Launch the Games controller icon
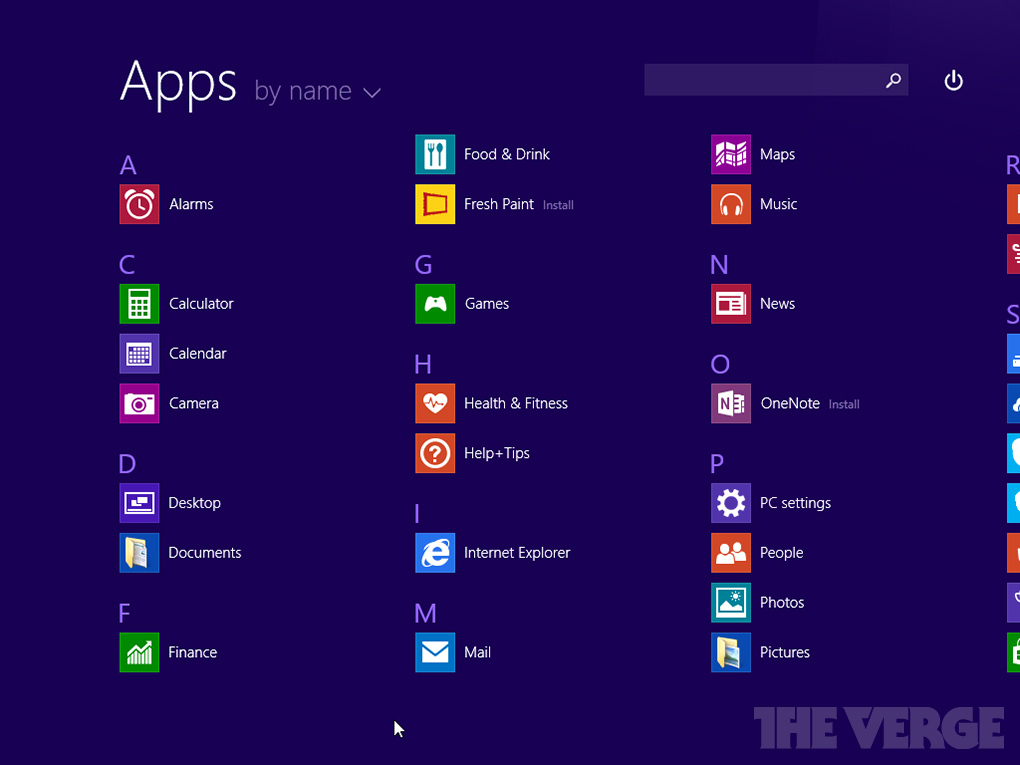Screen dimensions: 1020x765 [435, 304]
